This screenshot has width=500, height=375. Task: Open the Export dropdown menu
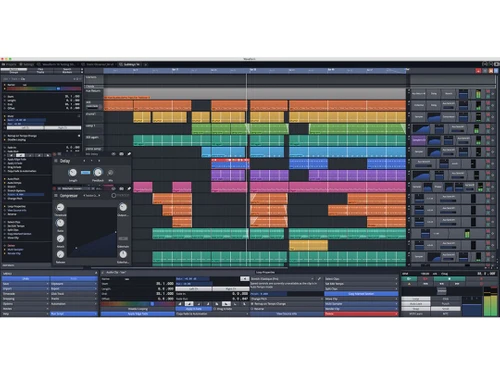74,289
